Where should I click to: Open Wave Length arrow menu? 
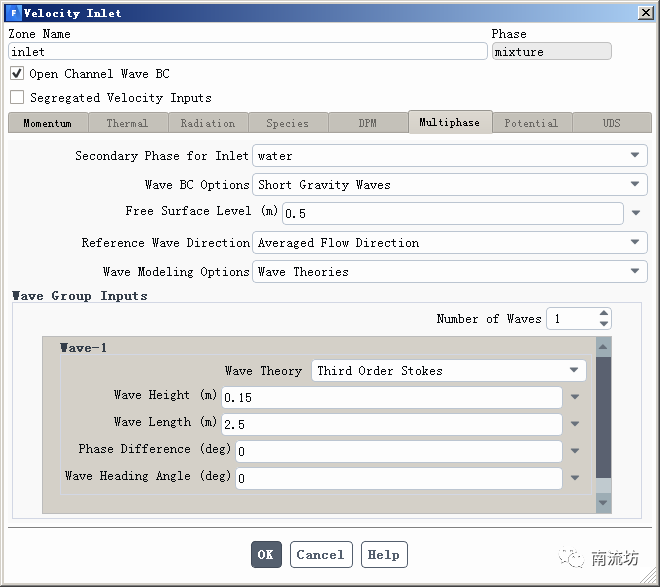tap(575, 424)
